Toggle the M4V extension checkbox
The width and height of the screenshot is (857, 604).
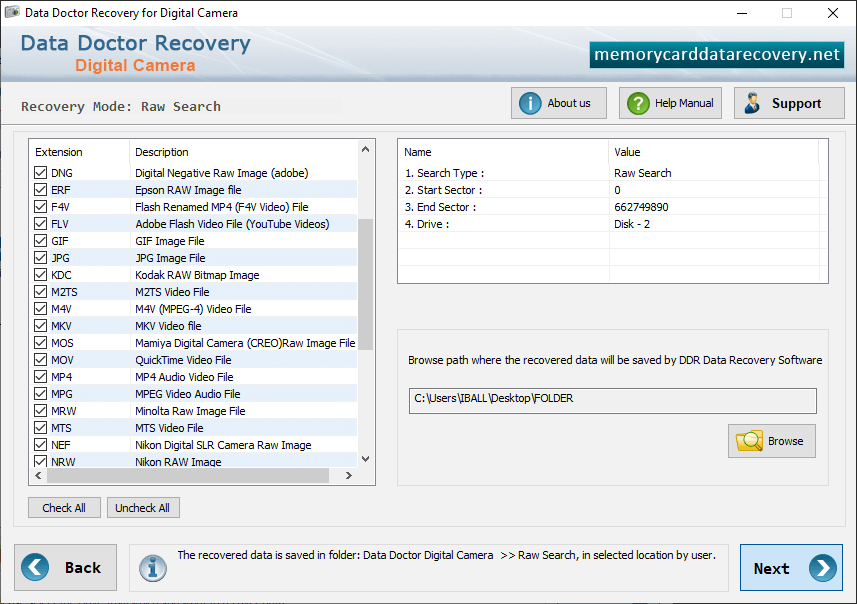(x=40, y=308)
